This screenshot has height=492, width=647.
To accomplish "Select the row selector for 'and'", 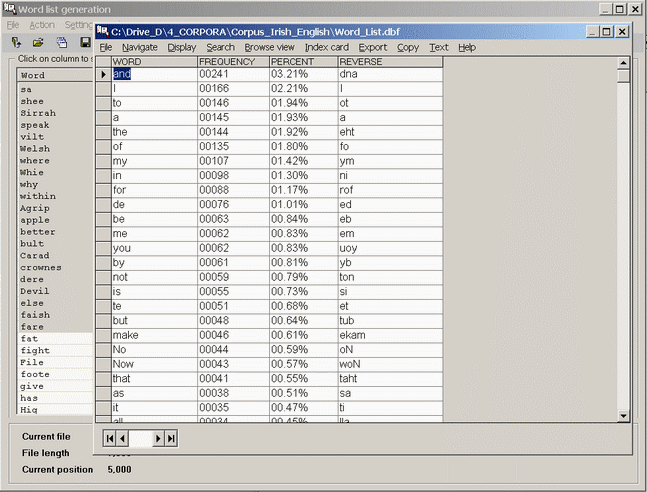I will click(103, 74).
